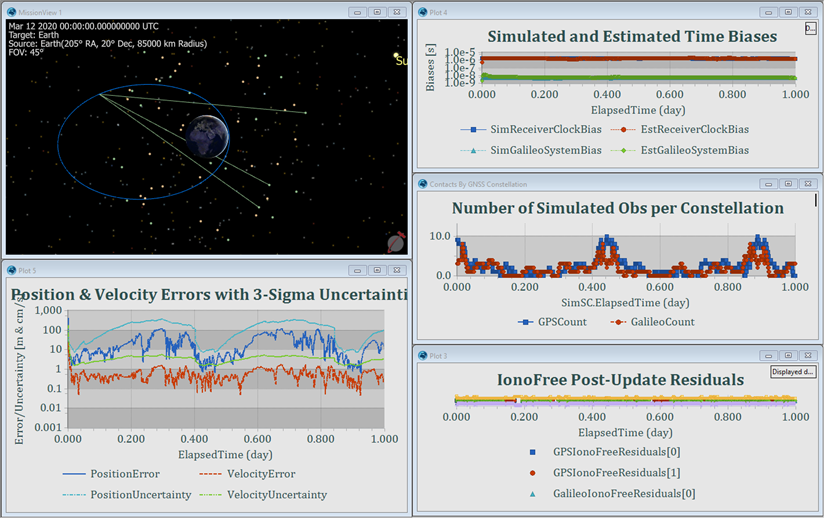Click the EstGalileoSystemBias legend label
The height and width of the screenshot is (518, 824).
pyautogui.click(x=695, y=150)
